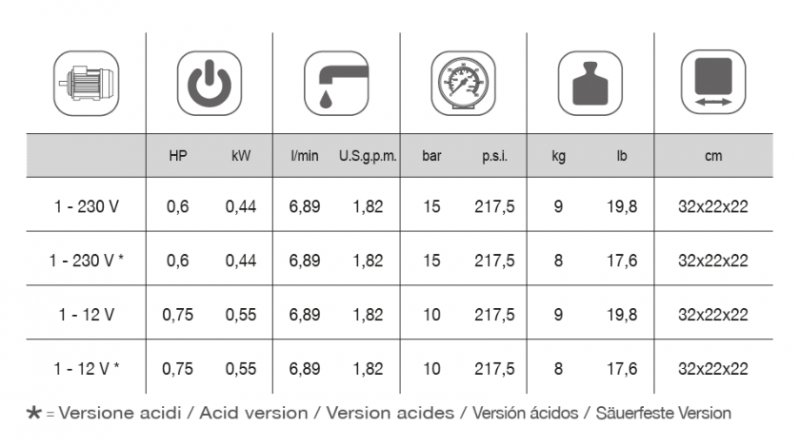Viewport: 800px width, 446px height.
Task: Click the weight icon
Action: pyautogui.click(x=590, y=83)
